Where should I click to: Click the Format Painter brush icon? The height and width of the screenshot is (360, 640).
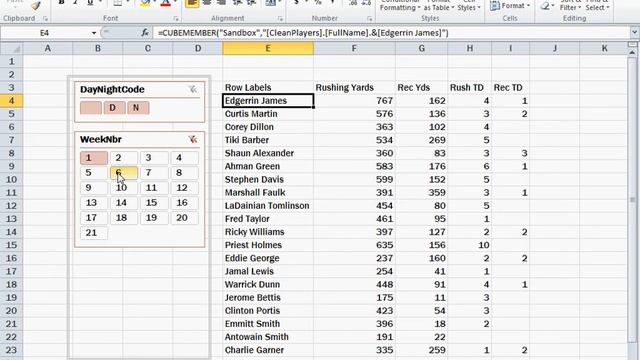point(36,5)
